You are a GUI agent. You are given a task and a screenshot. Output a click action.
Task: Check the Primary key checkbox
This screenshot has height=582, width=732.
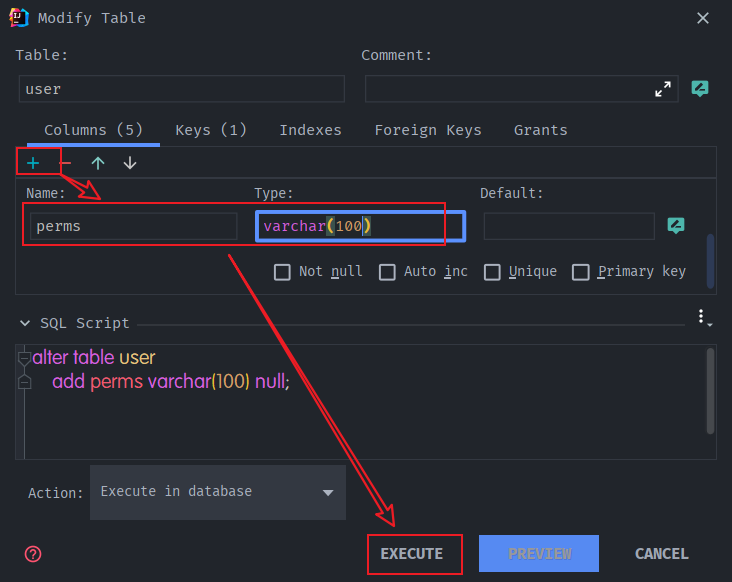tap(580, 272)
